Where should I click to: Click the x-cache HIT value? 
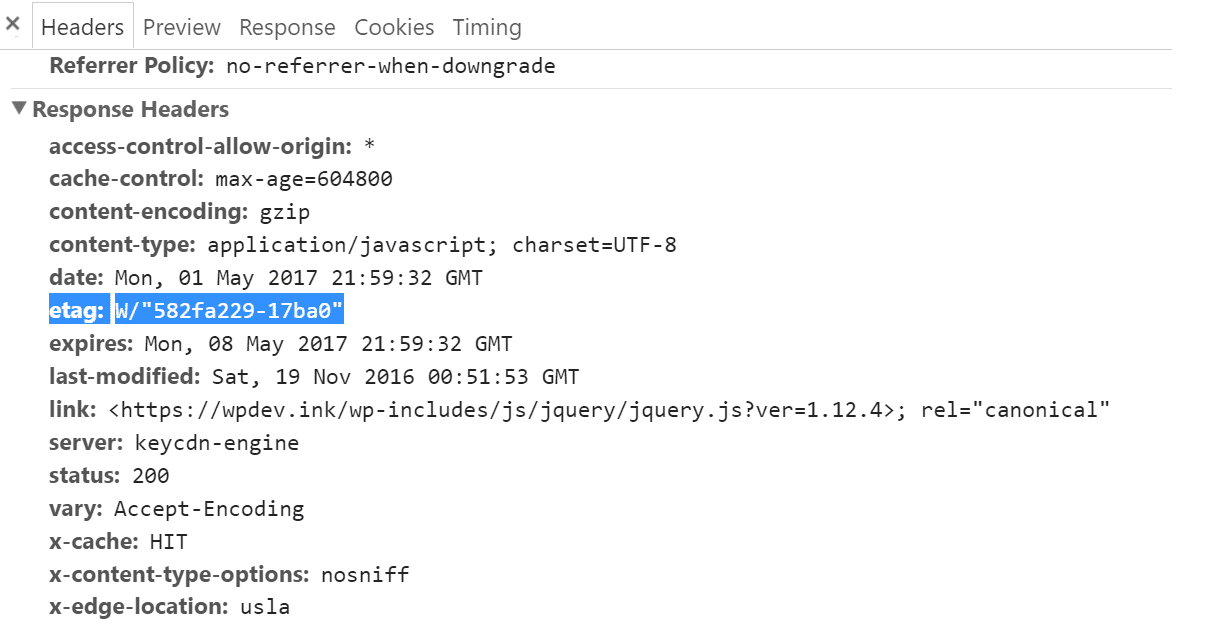(x=168, y=542)
